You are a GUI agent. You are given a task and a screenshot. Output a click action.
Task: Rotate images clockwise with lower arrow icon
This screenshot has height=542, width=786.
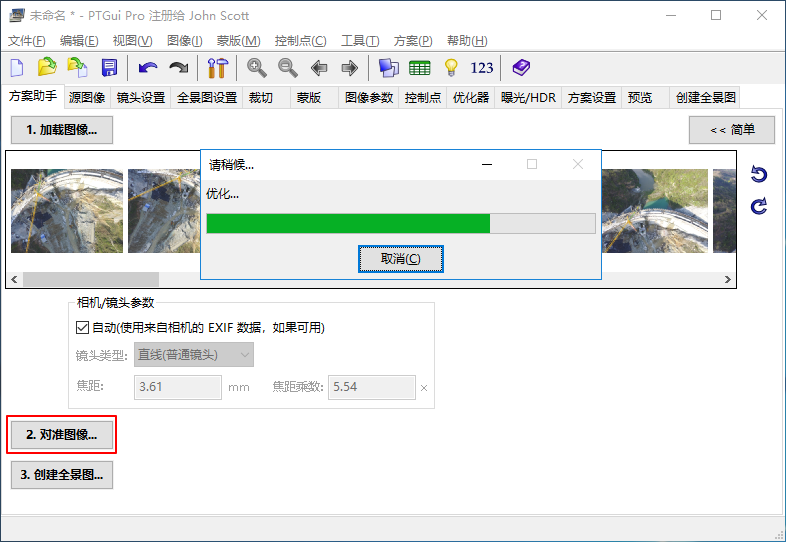(759, 206)
